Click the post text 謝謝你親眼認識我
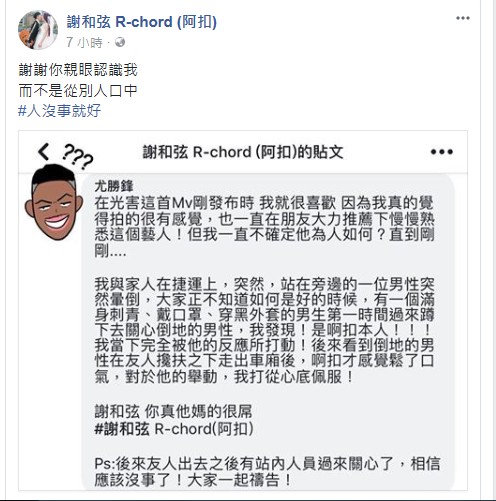 pyautogui.click(x=78, y=70)
